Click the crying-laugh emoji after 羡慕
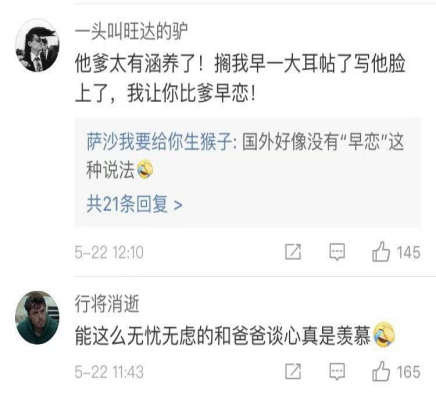The height and width of the screenshot is (396, 436). [384, 335]
